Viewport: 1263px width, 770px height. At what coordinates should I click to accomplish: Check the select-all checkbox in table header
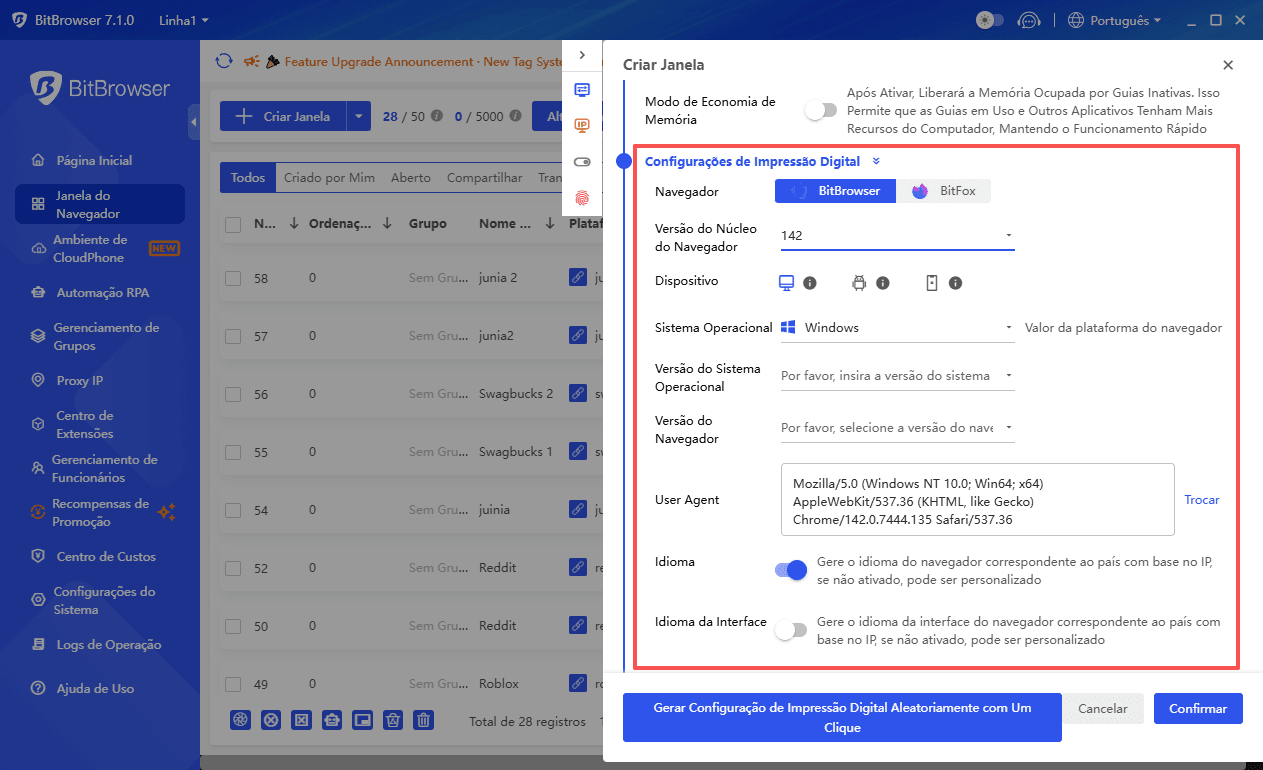[x=233, y=225]
